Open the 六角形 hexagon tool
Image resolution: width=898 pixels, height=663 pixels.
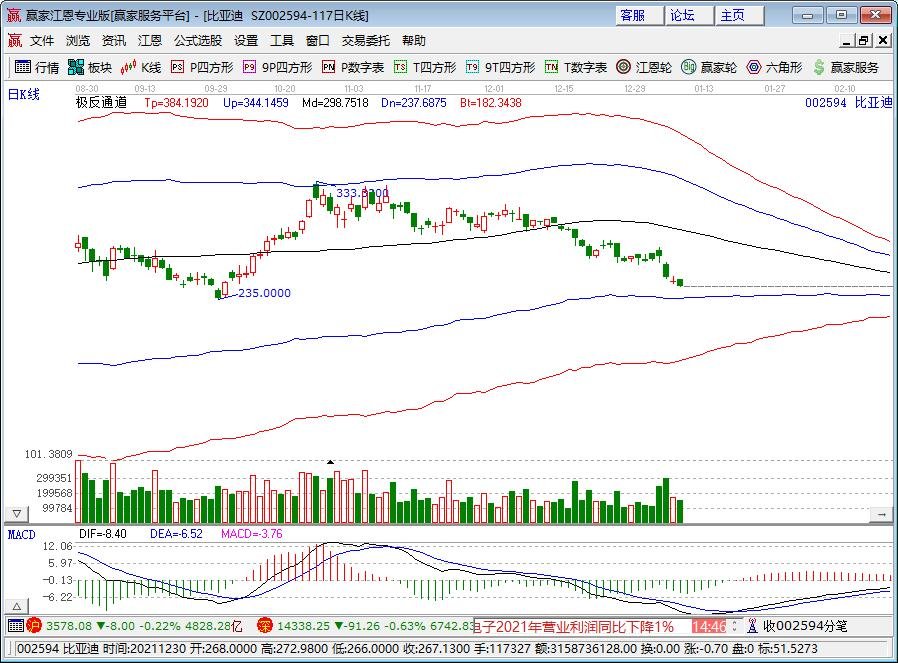[x=774, y=68]
